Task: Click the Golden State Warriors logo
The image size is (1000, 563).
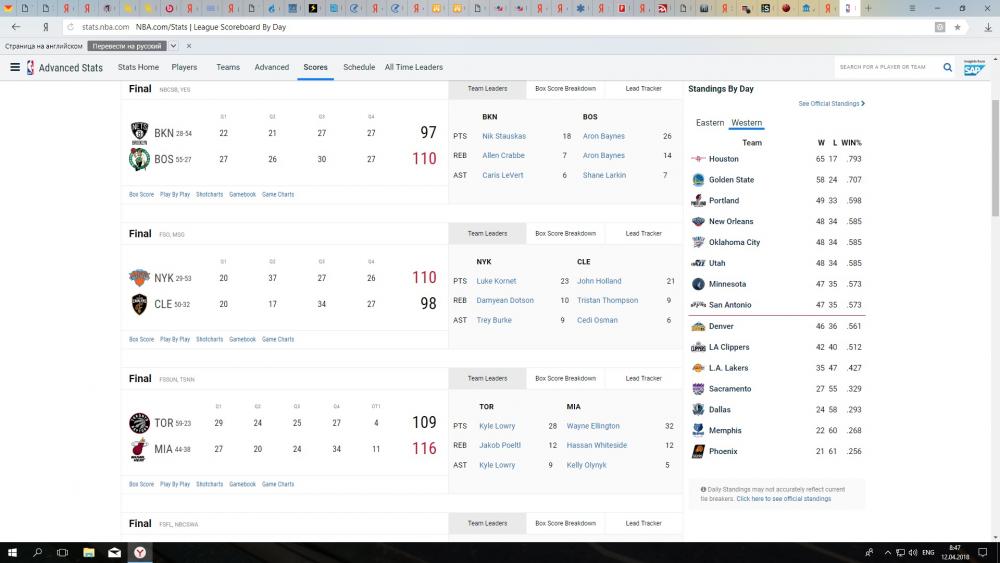Action: [698, 180]
